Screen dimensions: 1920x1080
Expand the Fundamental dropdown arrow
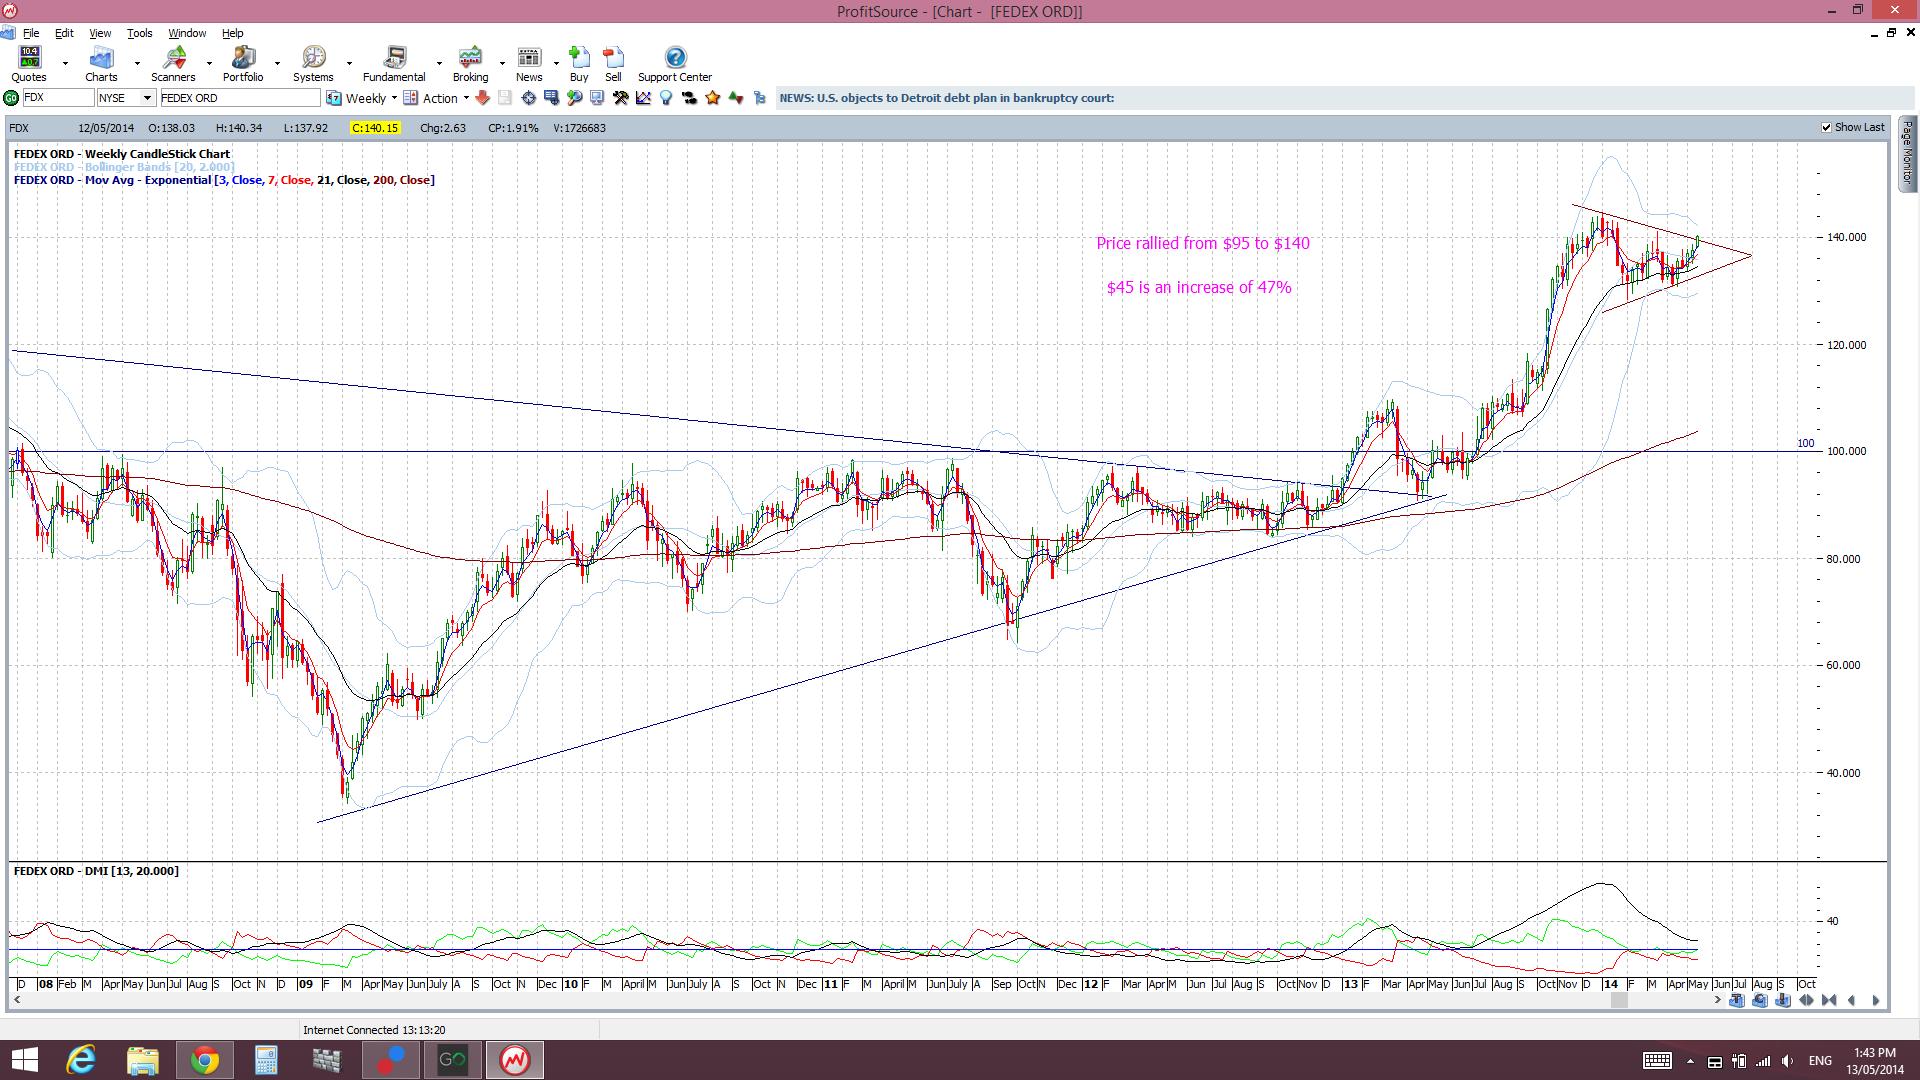pyautogui.click(x=438, y=63)
